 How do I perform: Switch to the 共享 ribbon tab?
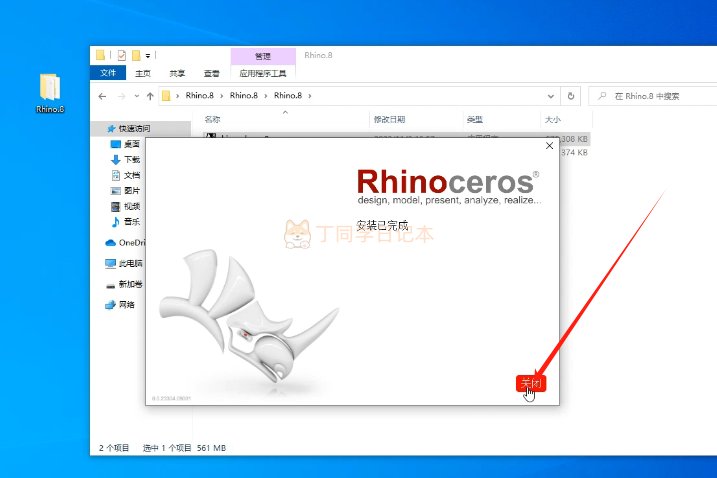click(x=177, y=73)
